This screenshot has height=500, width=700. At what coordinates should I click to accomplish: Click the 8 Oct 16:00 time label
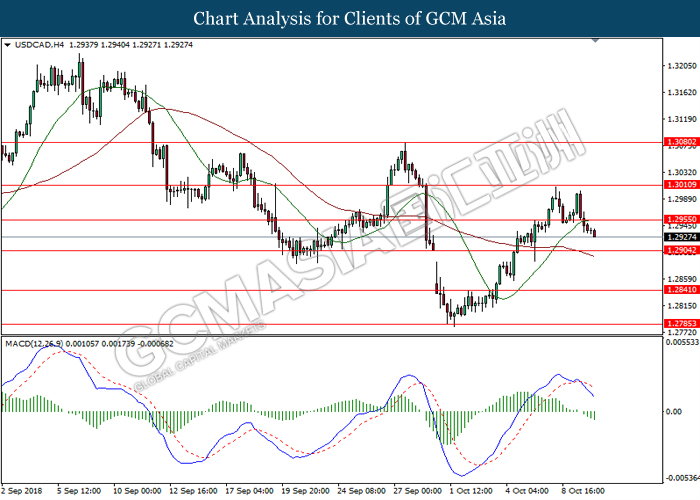[x=583, y=491]
